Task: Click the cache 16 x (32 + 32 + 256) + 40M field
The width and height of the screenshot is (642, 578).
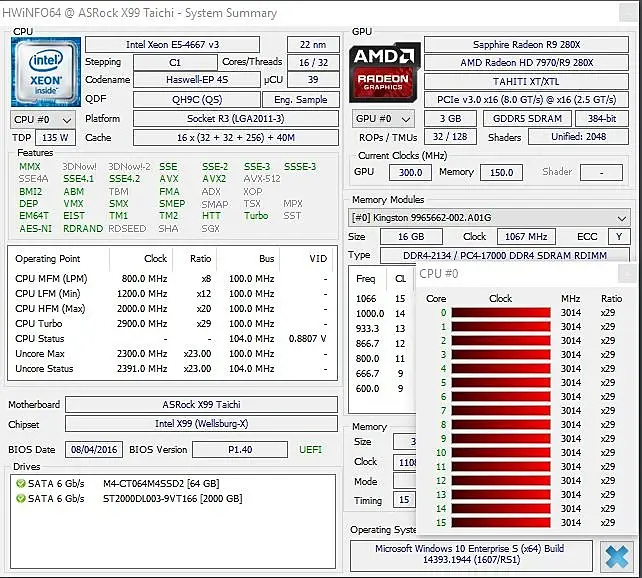Action: point(236,138)
